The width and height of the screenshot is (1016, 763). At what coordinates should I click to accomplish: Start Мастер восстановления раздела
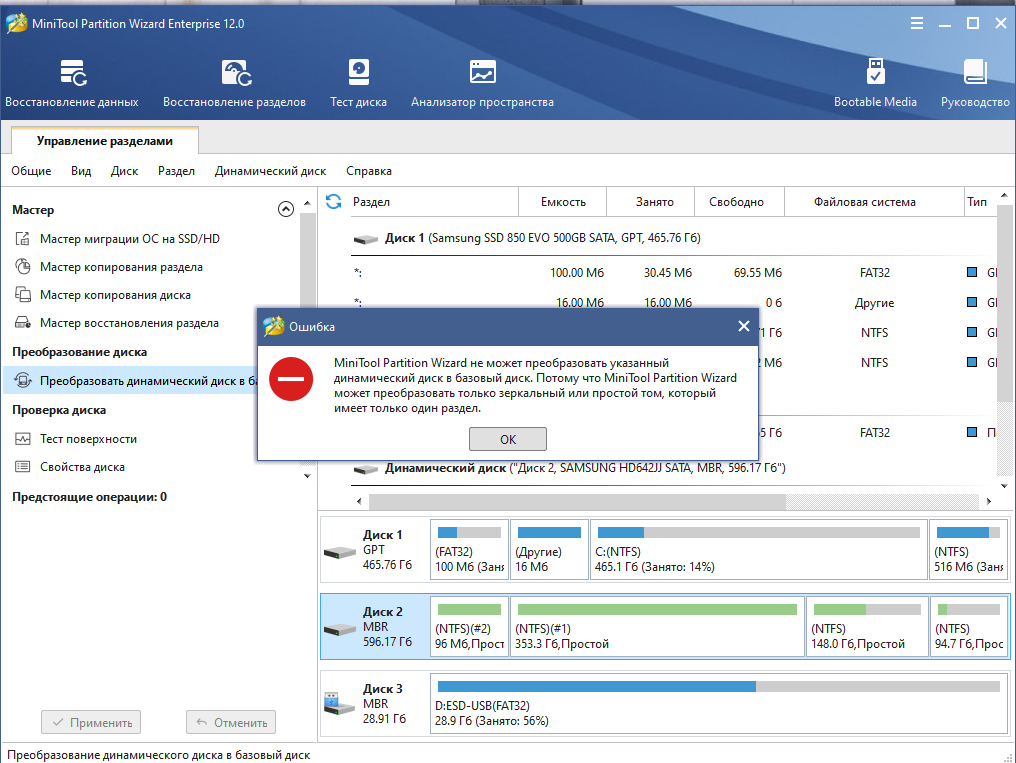coord(129,323)
